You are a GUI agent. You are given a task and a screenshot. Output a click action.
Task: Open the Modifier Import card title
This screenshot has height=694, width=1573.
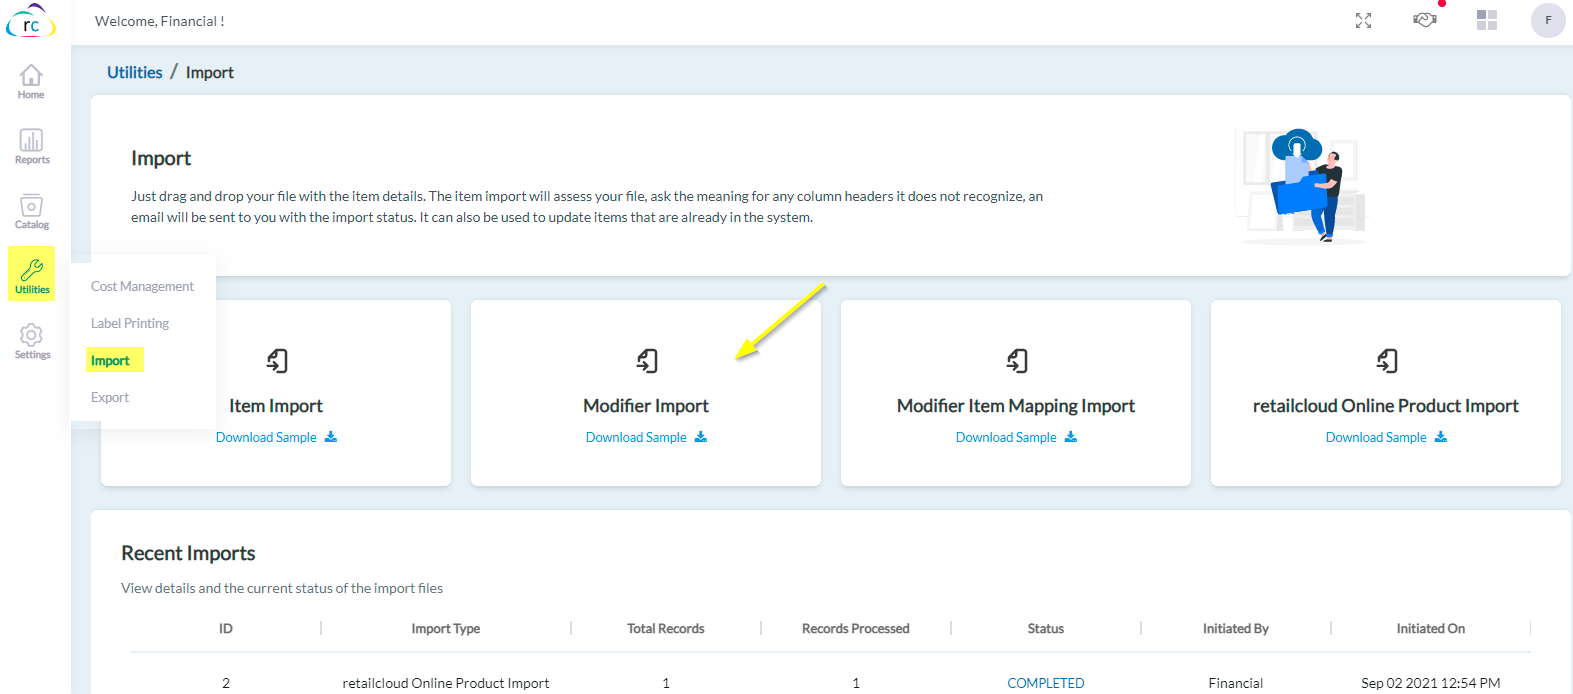pyautogui.click(x=646, y=406)
